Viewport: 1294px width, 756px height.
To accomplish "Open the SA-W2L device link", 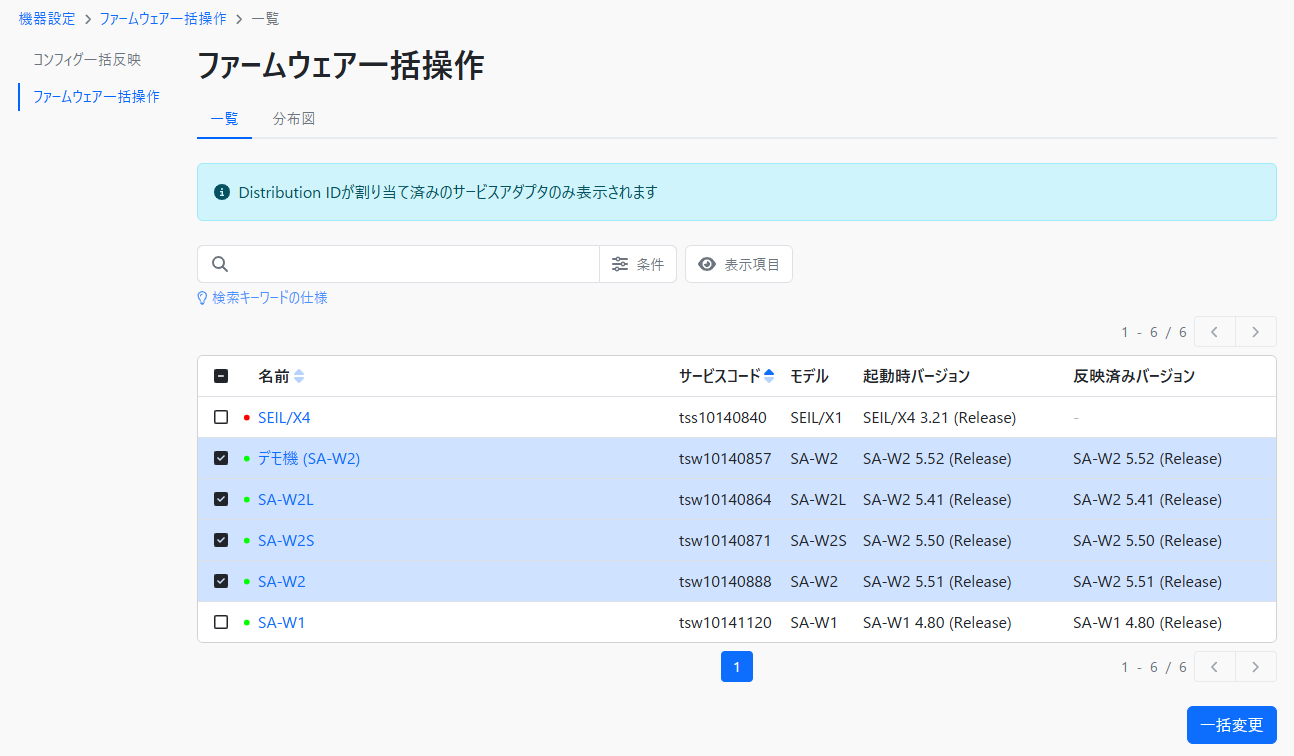I will [x=286, y=499].
